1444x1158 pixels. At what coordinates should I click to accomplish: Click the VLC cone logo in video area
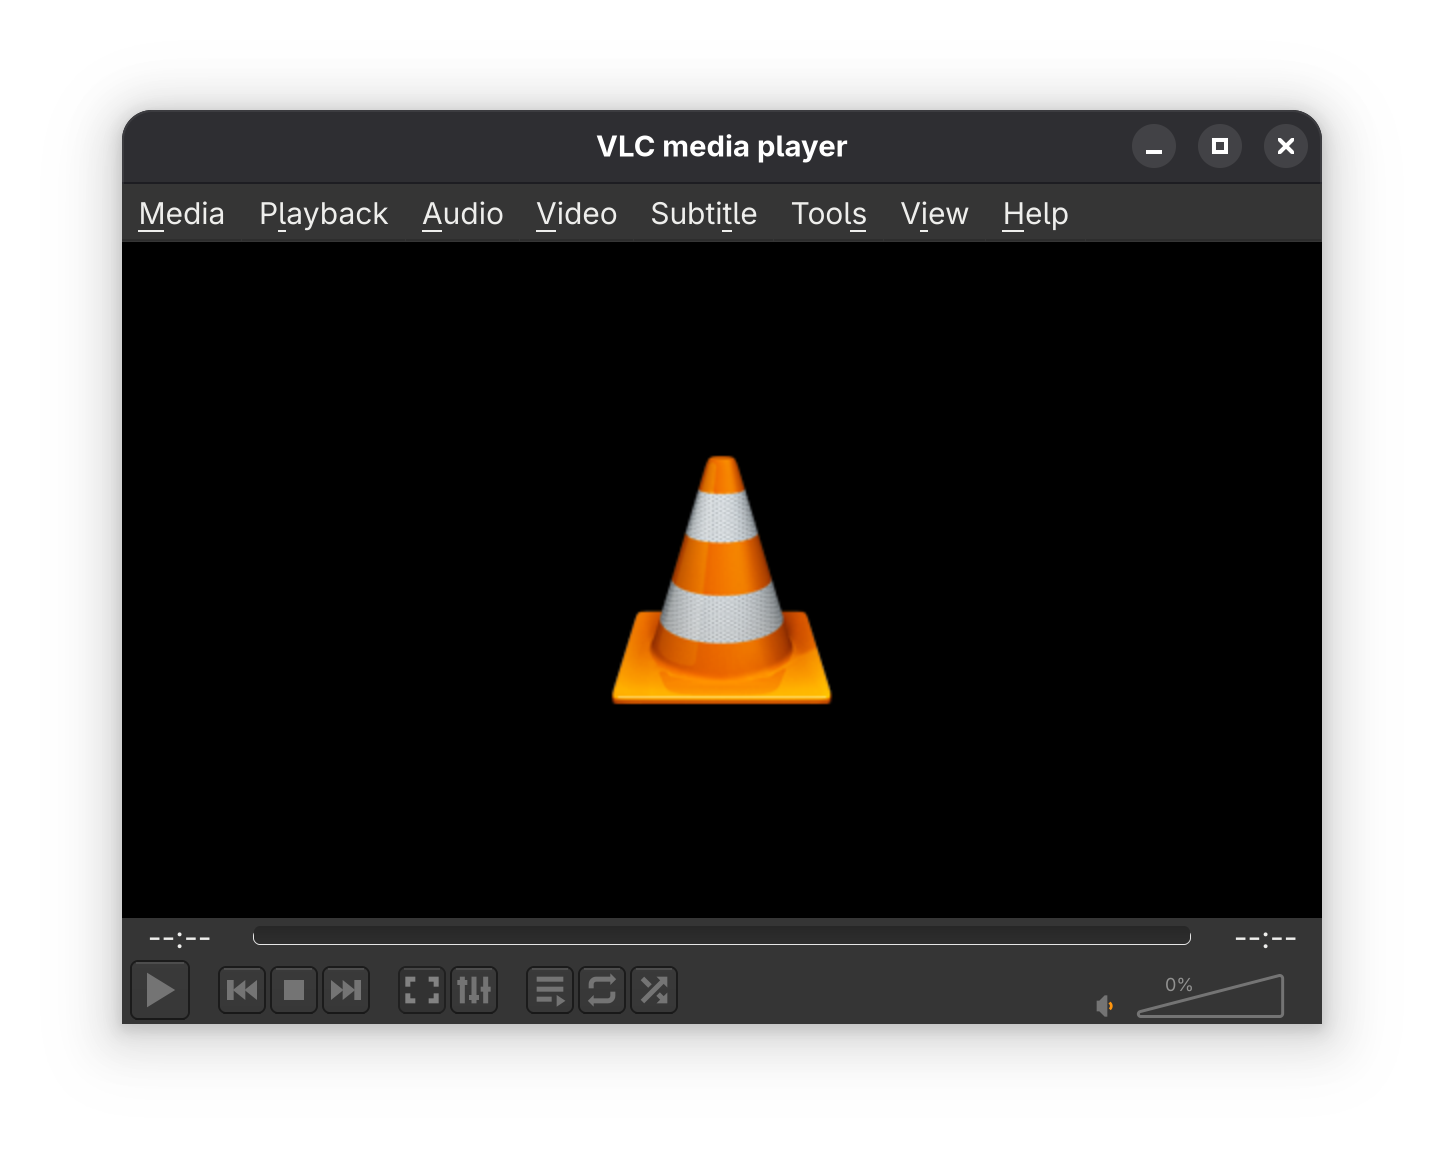point(722,580)
